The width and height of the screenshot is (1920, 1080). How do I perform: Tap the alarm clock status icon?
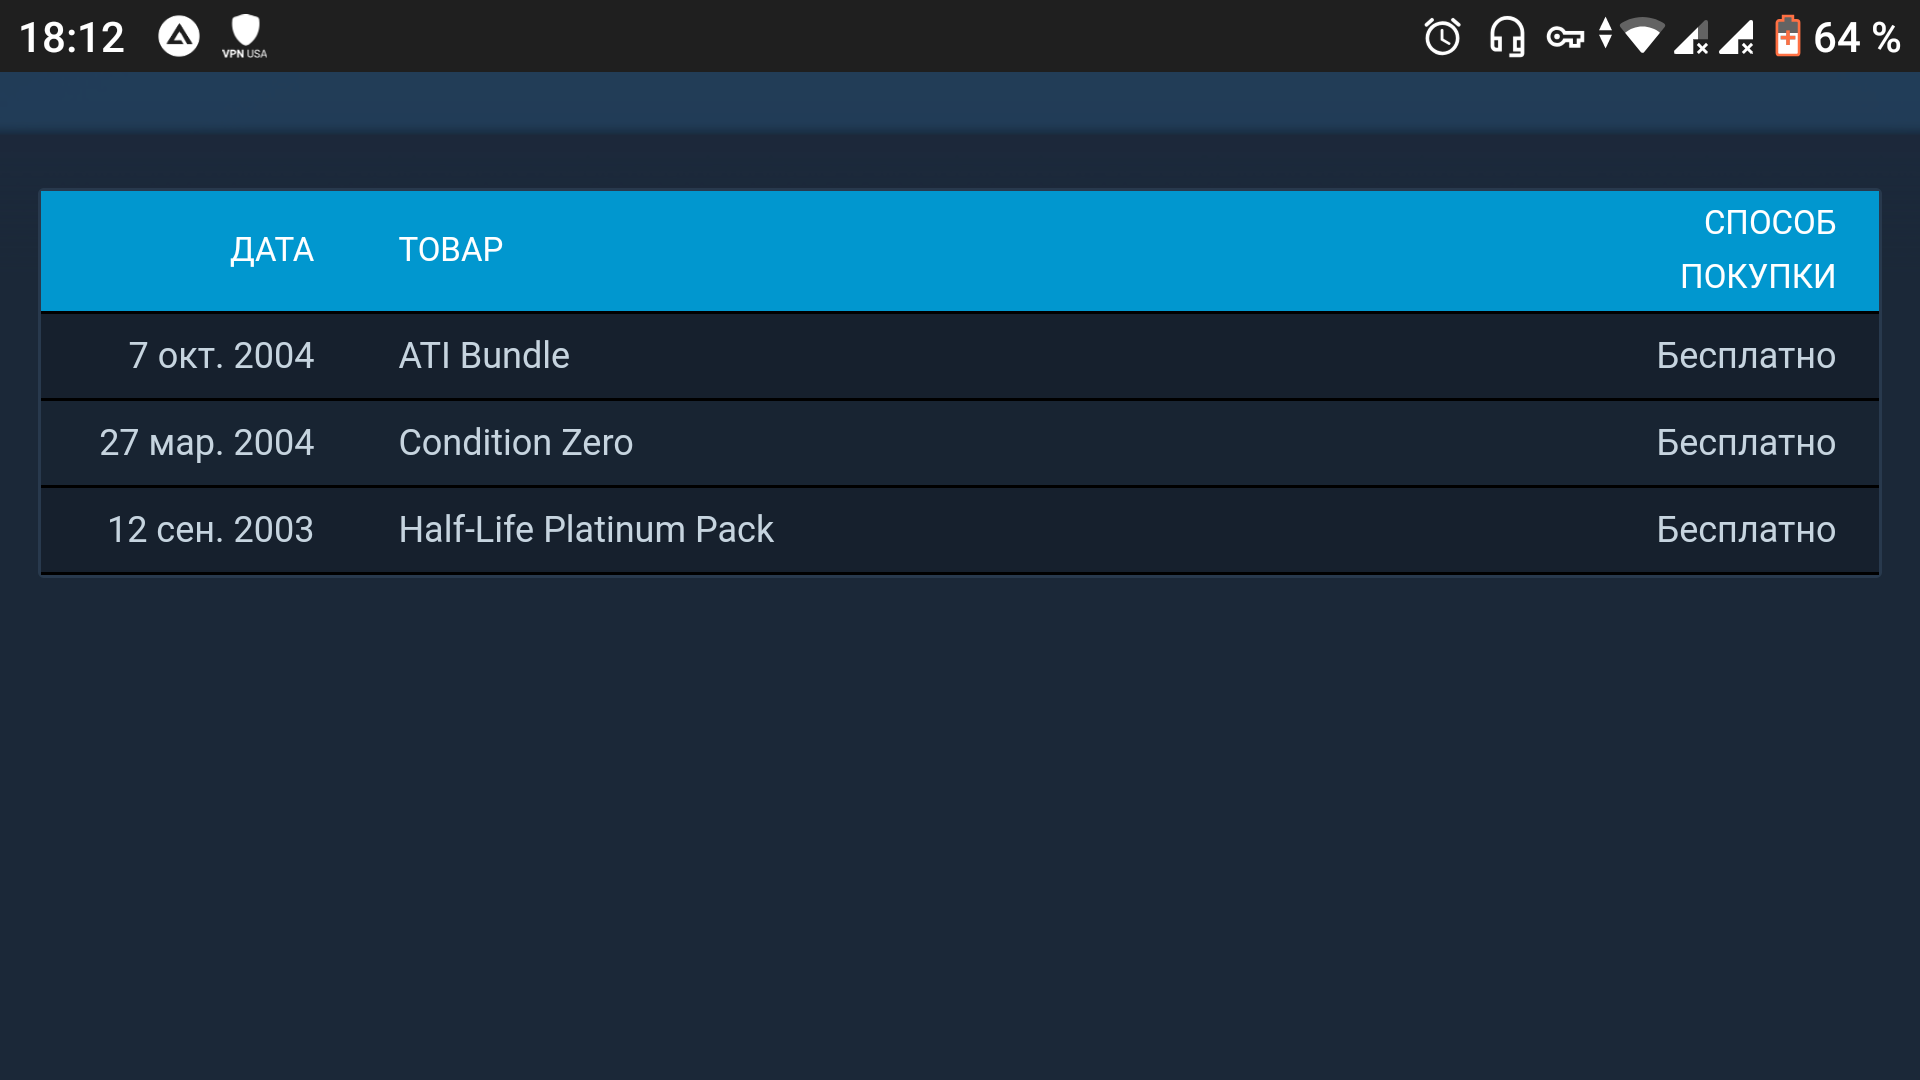(x=1442, y=37)
